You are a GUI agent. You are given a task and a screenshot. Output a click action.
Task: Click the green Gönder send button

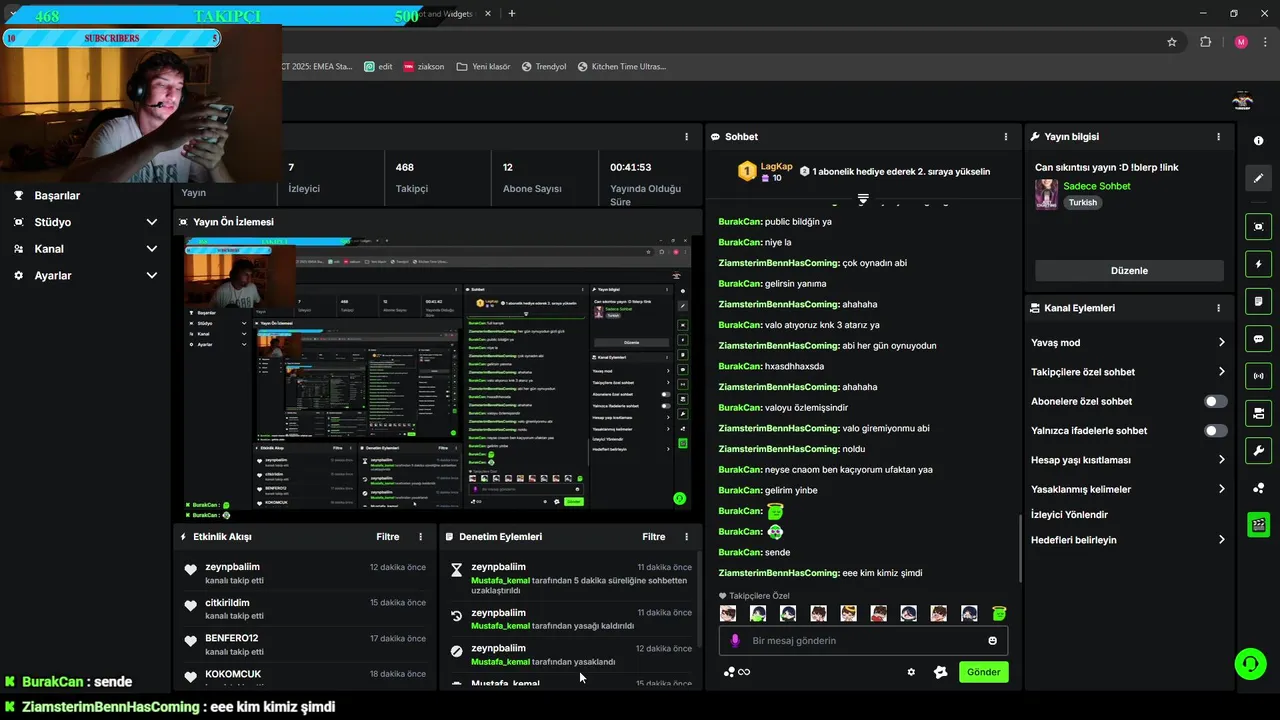click(983, 672)
